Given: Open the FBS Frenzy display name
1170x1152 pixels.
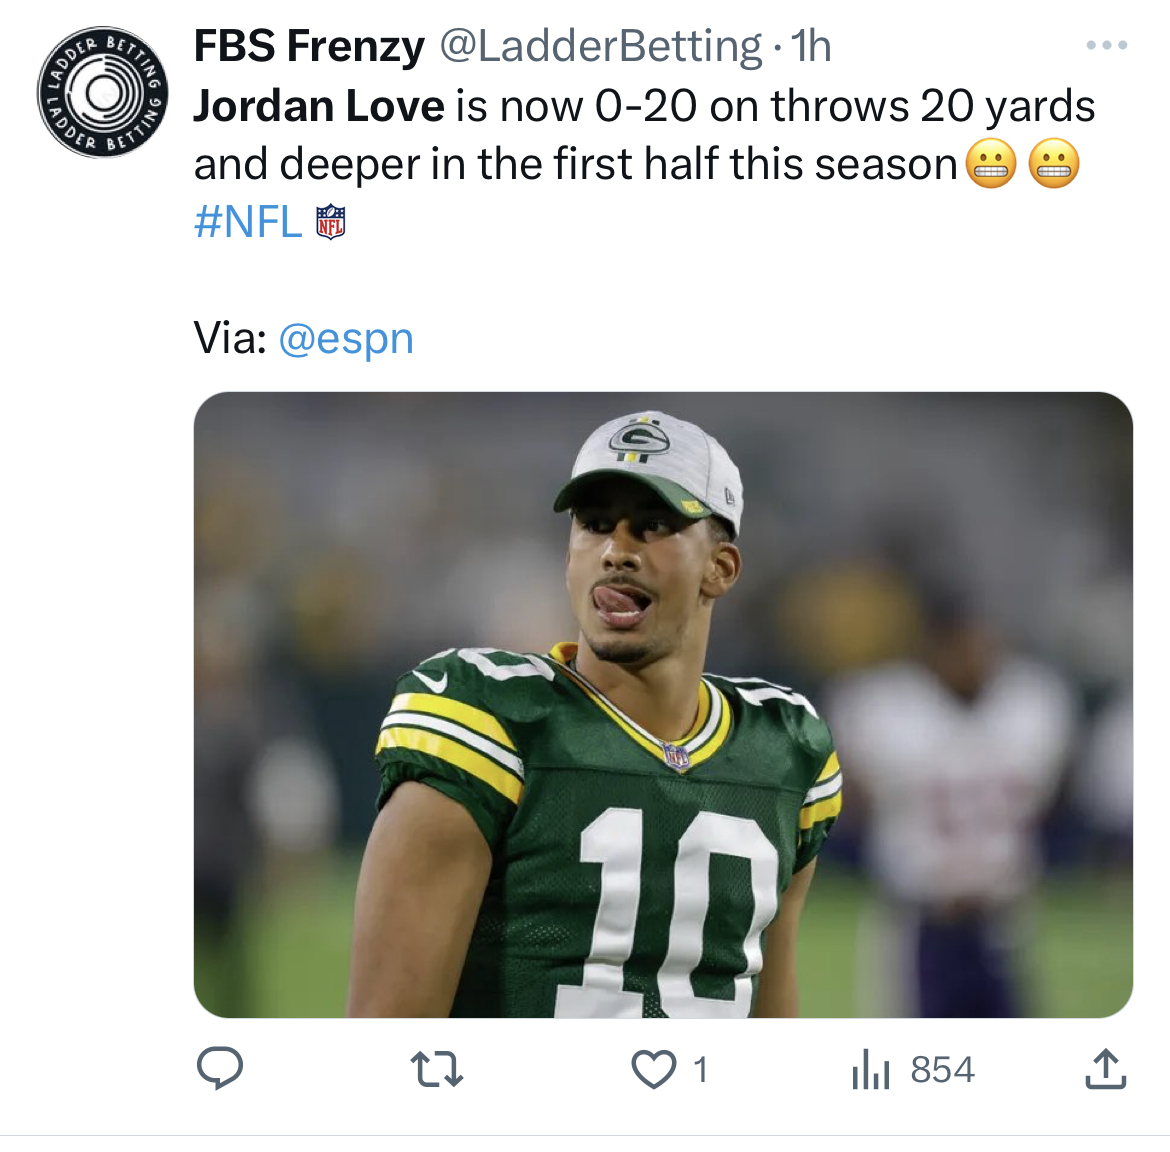Looking at the screenshot, I should point(309,46).
